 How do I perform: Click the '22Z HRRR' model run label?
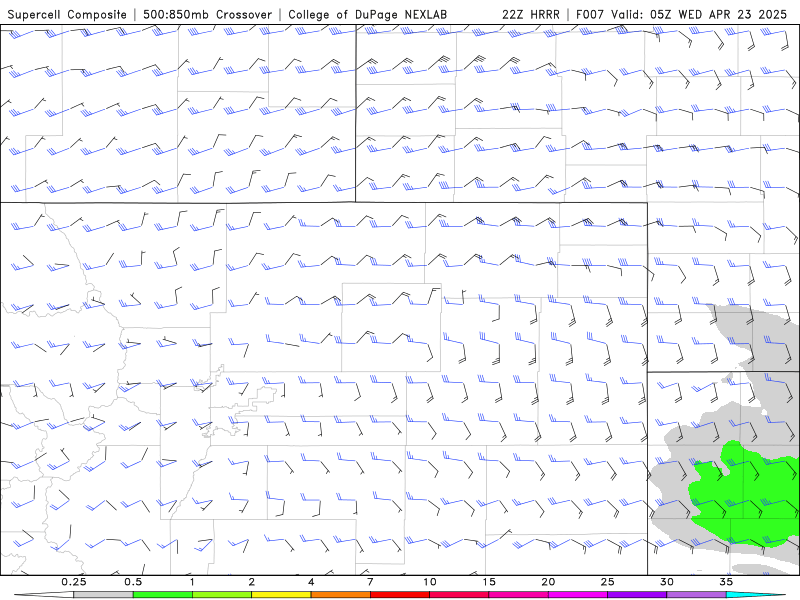(x=531, y=14)
